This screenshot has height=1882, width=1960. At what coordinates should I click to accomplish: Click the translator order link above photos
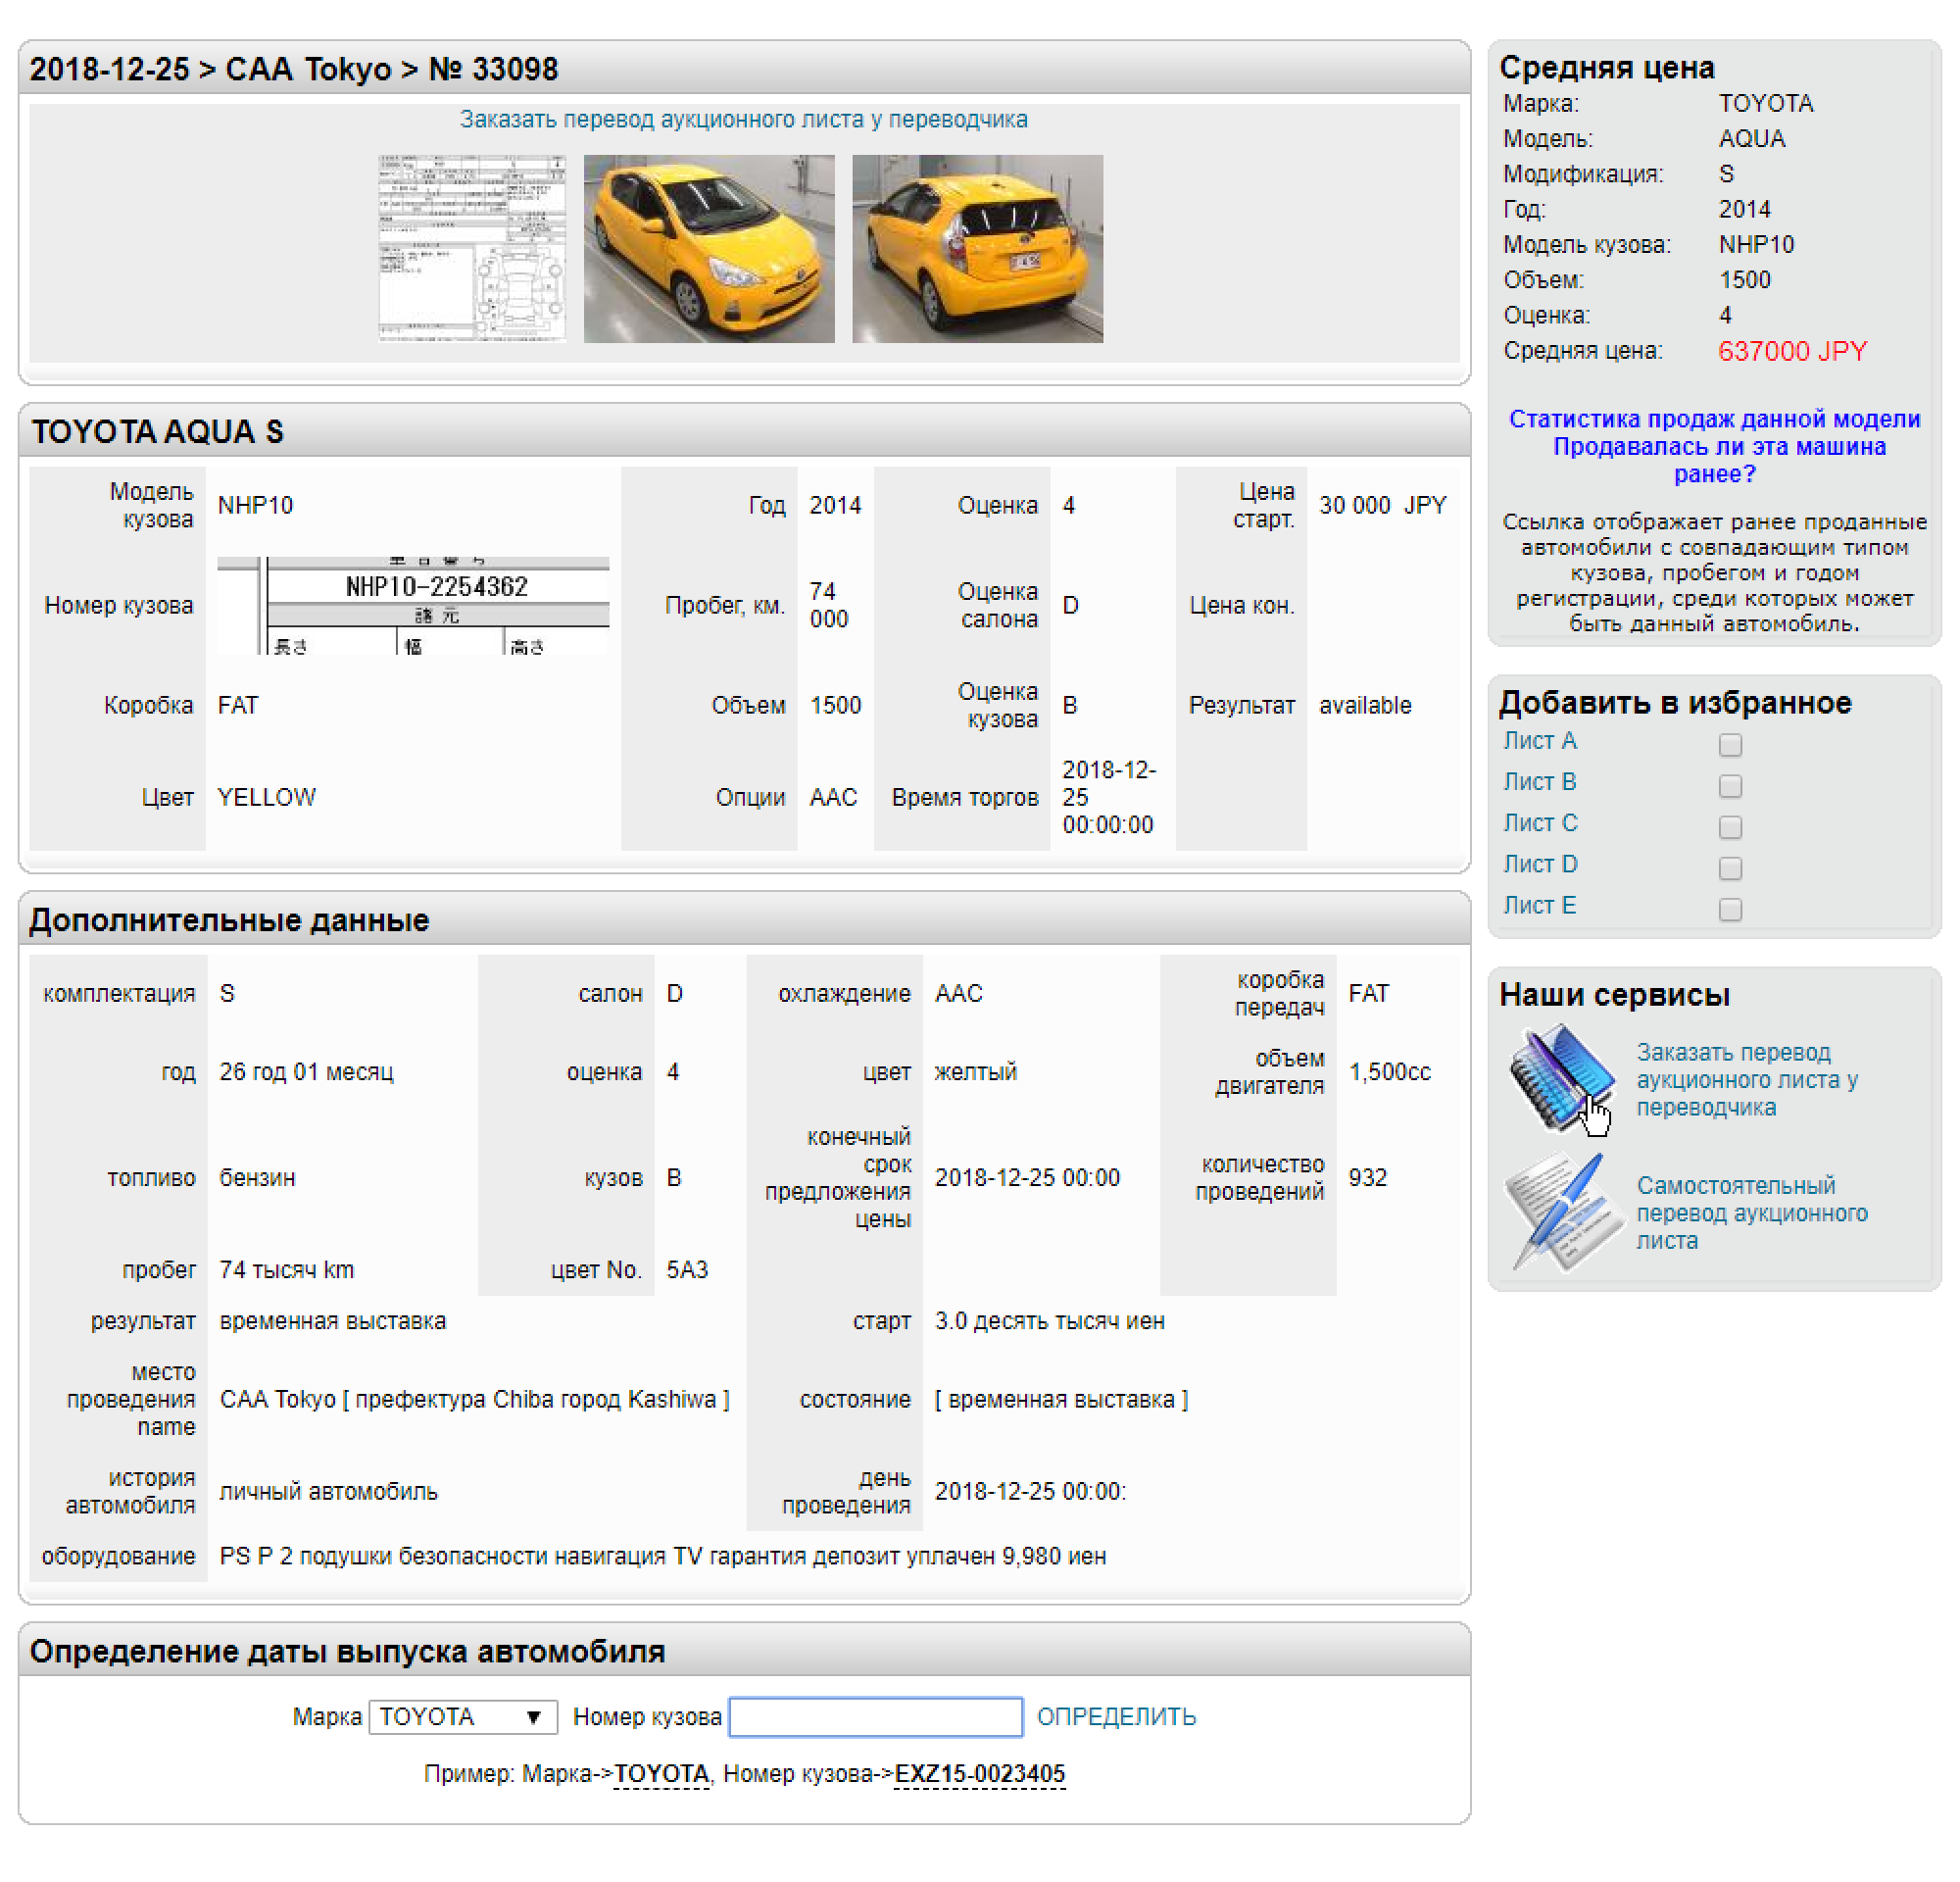pyautogui.click(x=743, y=119)
